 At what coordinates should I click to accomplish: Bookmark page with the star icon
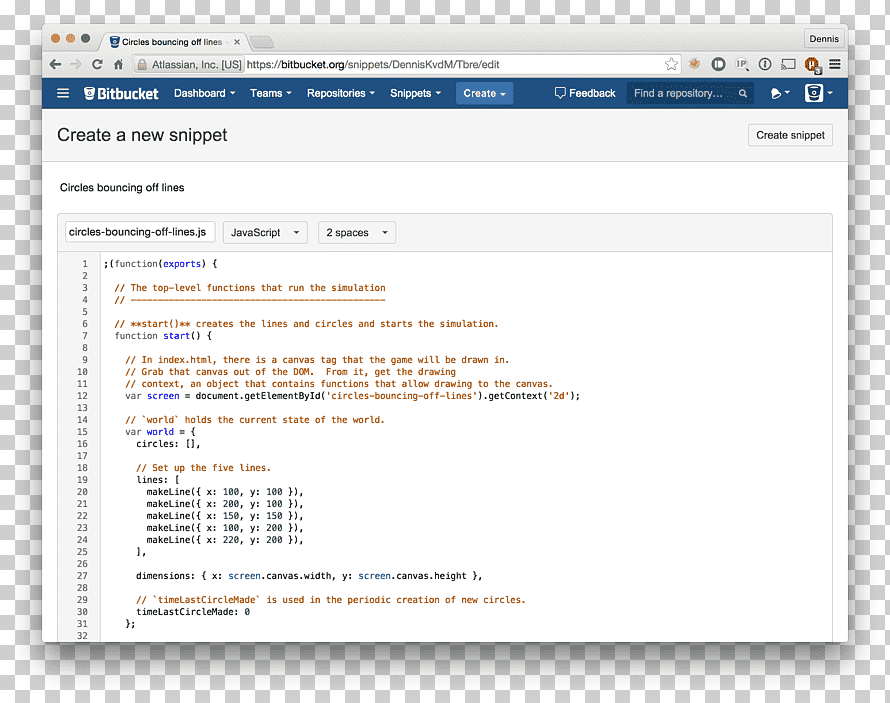click(671, 64)
